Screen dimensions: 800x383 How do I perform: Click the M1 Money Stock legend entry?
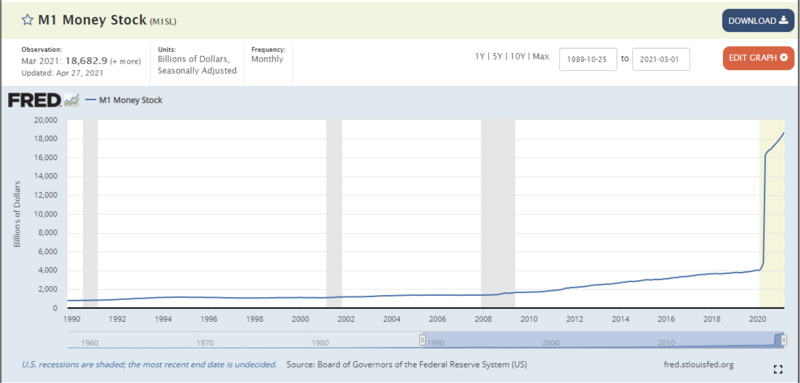click(123, 100)
